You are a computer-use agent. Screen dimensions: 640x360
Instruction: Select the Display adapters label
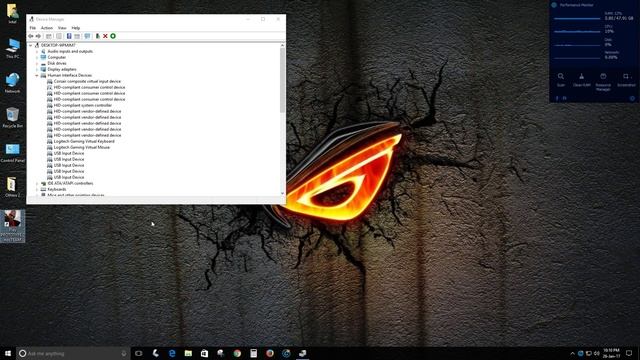(62, 69)
